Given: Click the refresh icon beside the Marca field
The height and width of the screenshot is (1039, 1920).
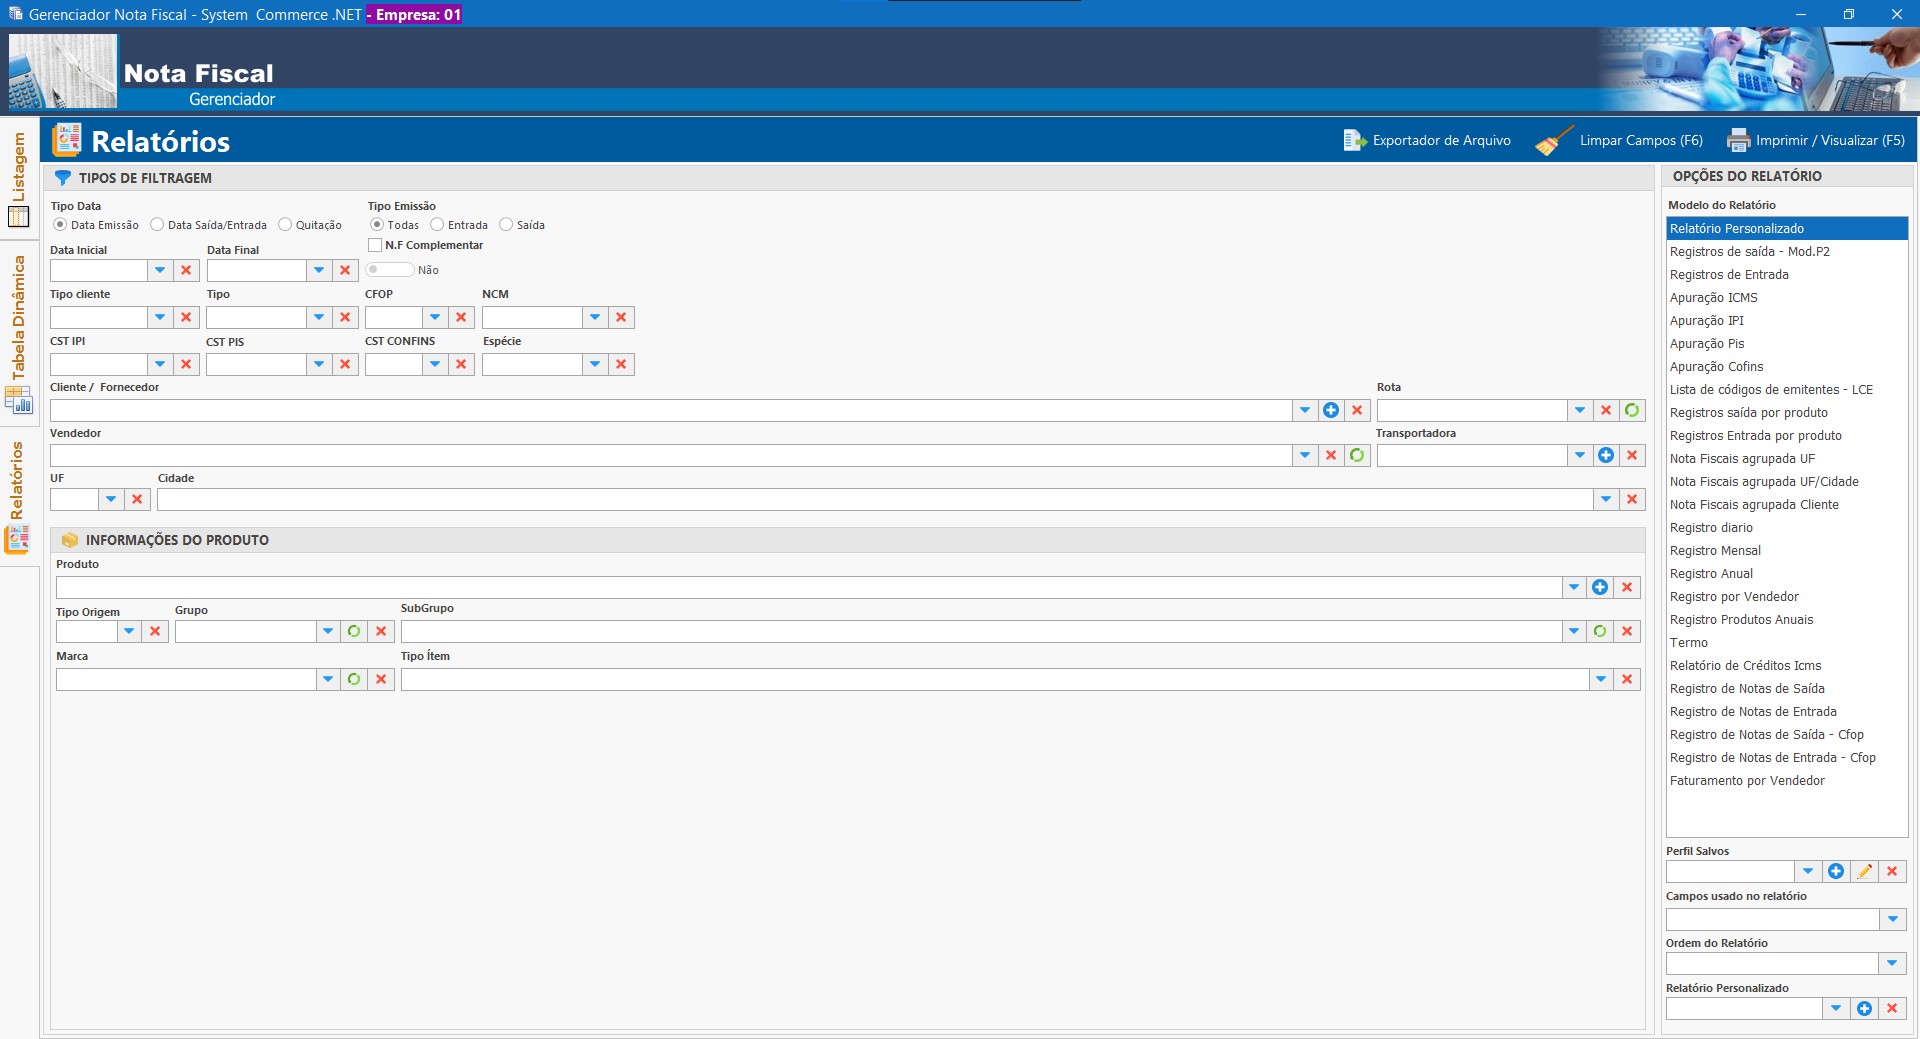Looking at the screenshot, I should [354, 679].
